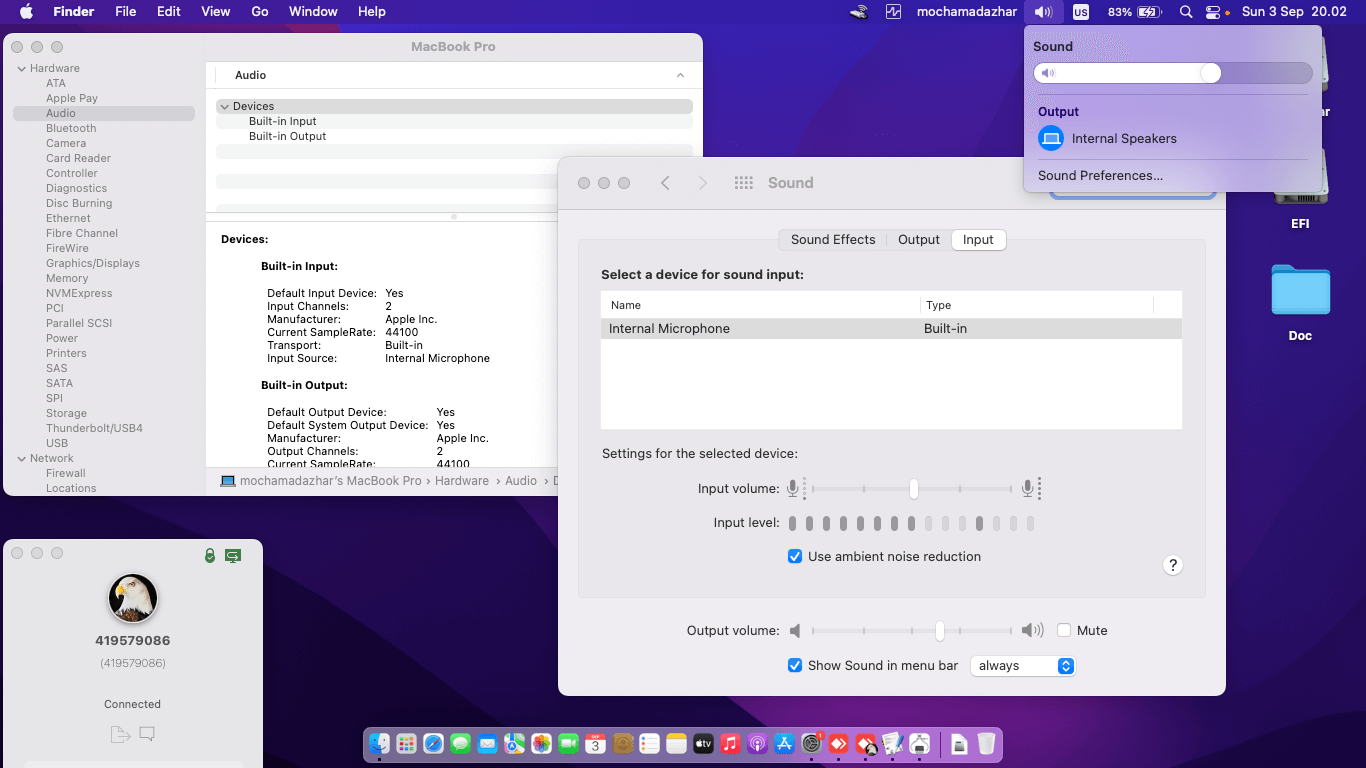Click the eagle avatar in AnyDesk window
Screen dimensions: 1366x768
click(133, 598)
